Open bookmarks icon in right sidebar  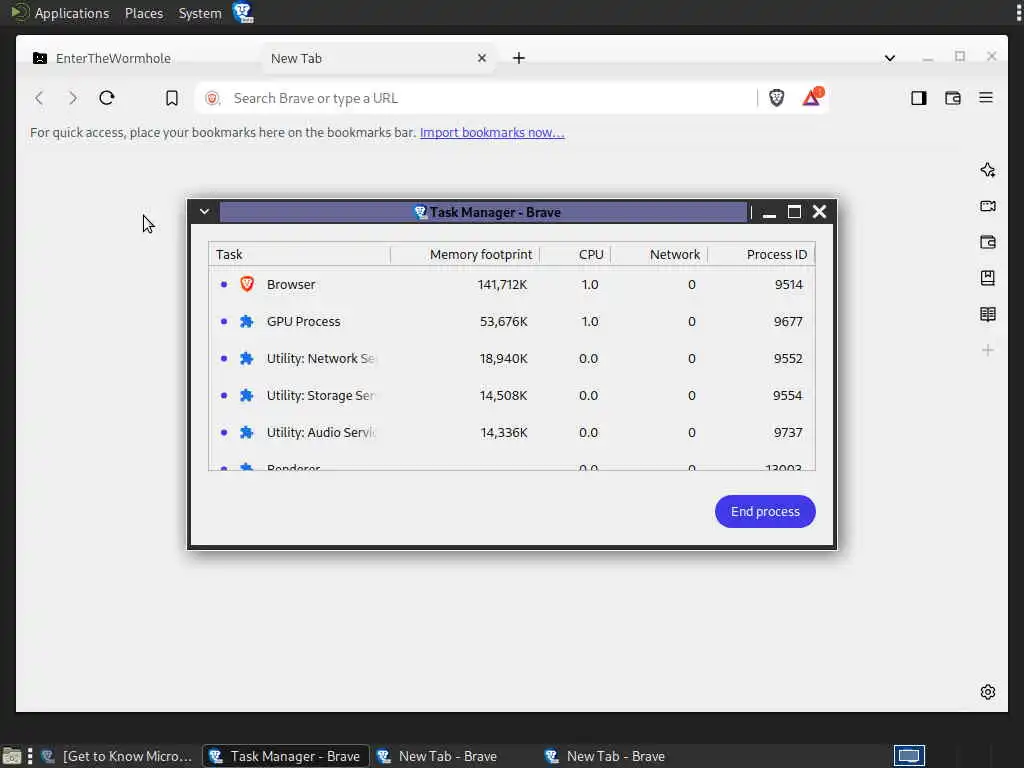pos(987,278)
